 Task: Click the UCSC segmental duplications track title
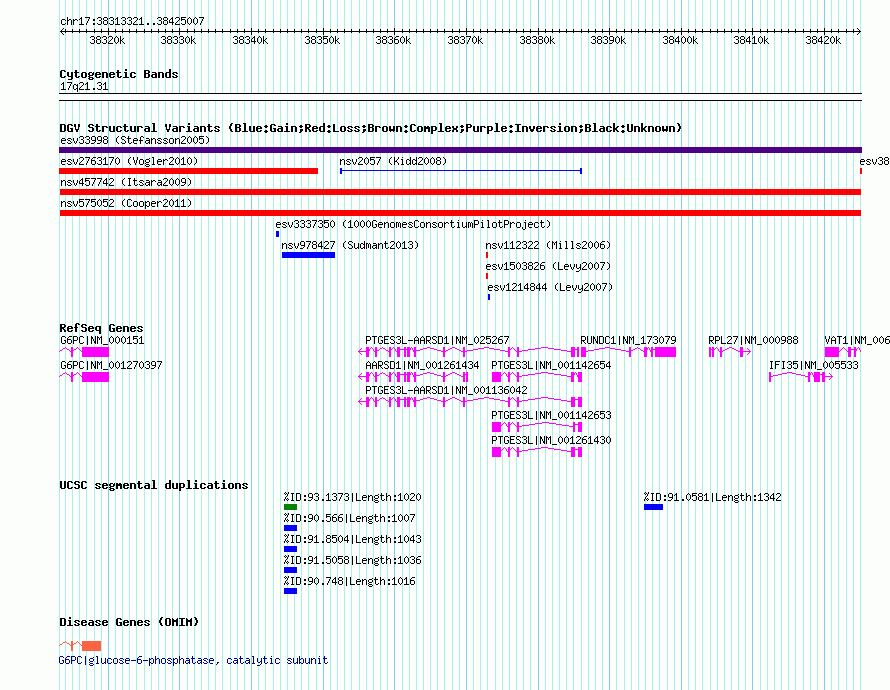pos(154,485)
